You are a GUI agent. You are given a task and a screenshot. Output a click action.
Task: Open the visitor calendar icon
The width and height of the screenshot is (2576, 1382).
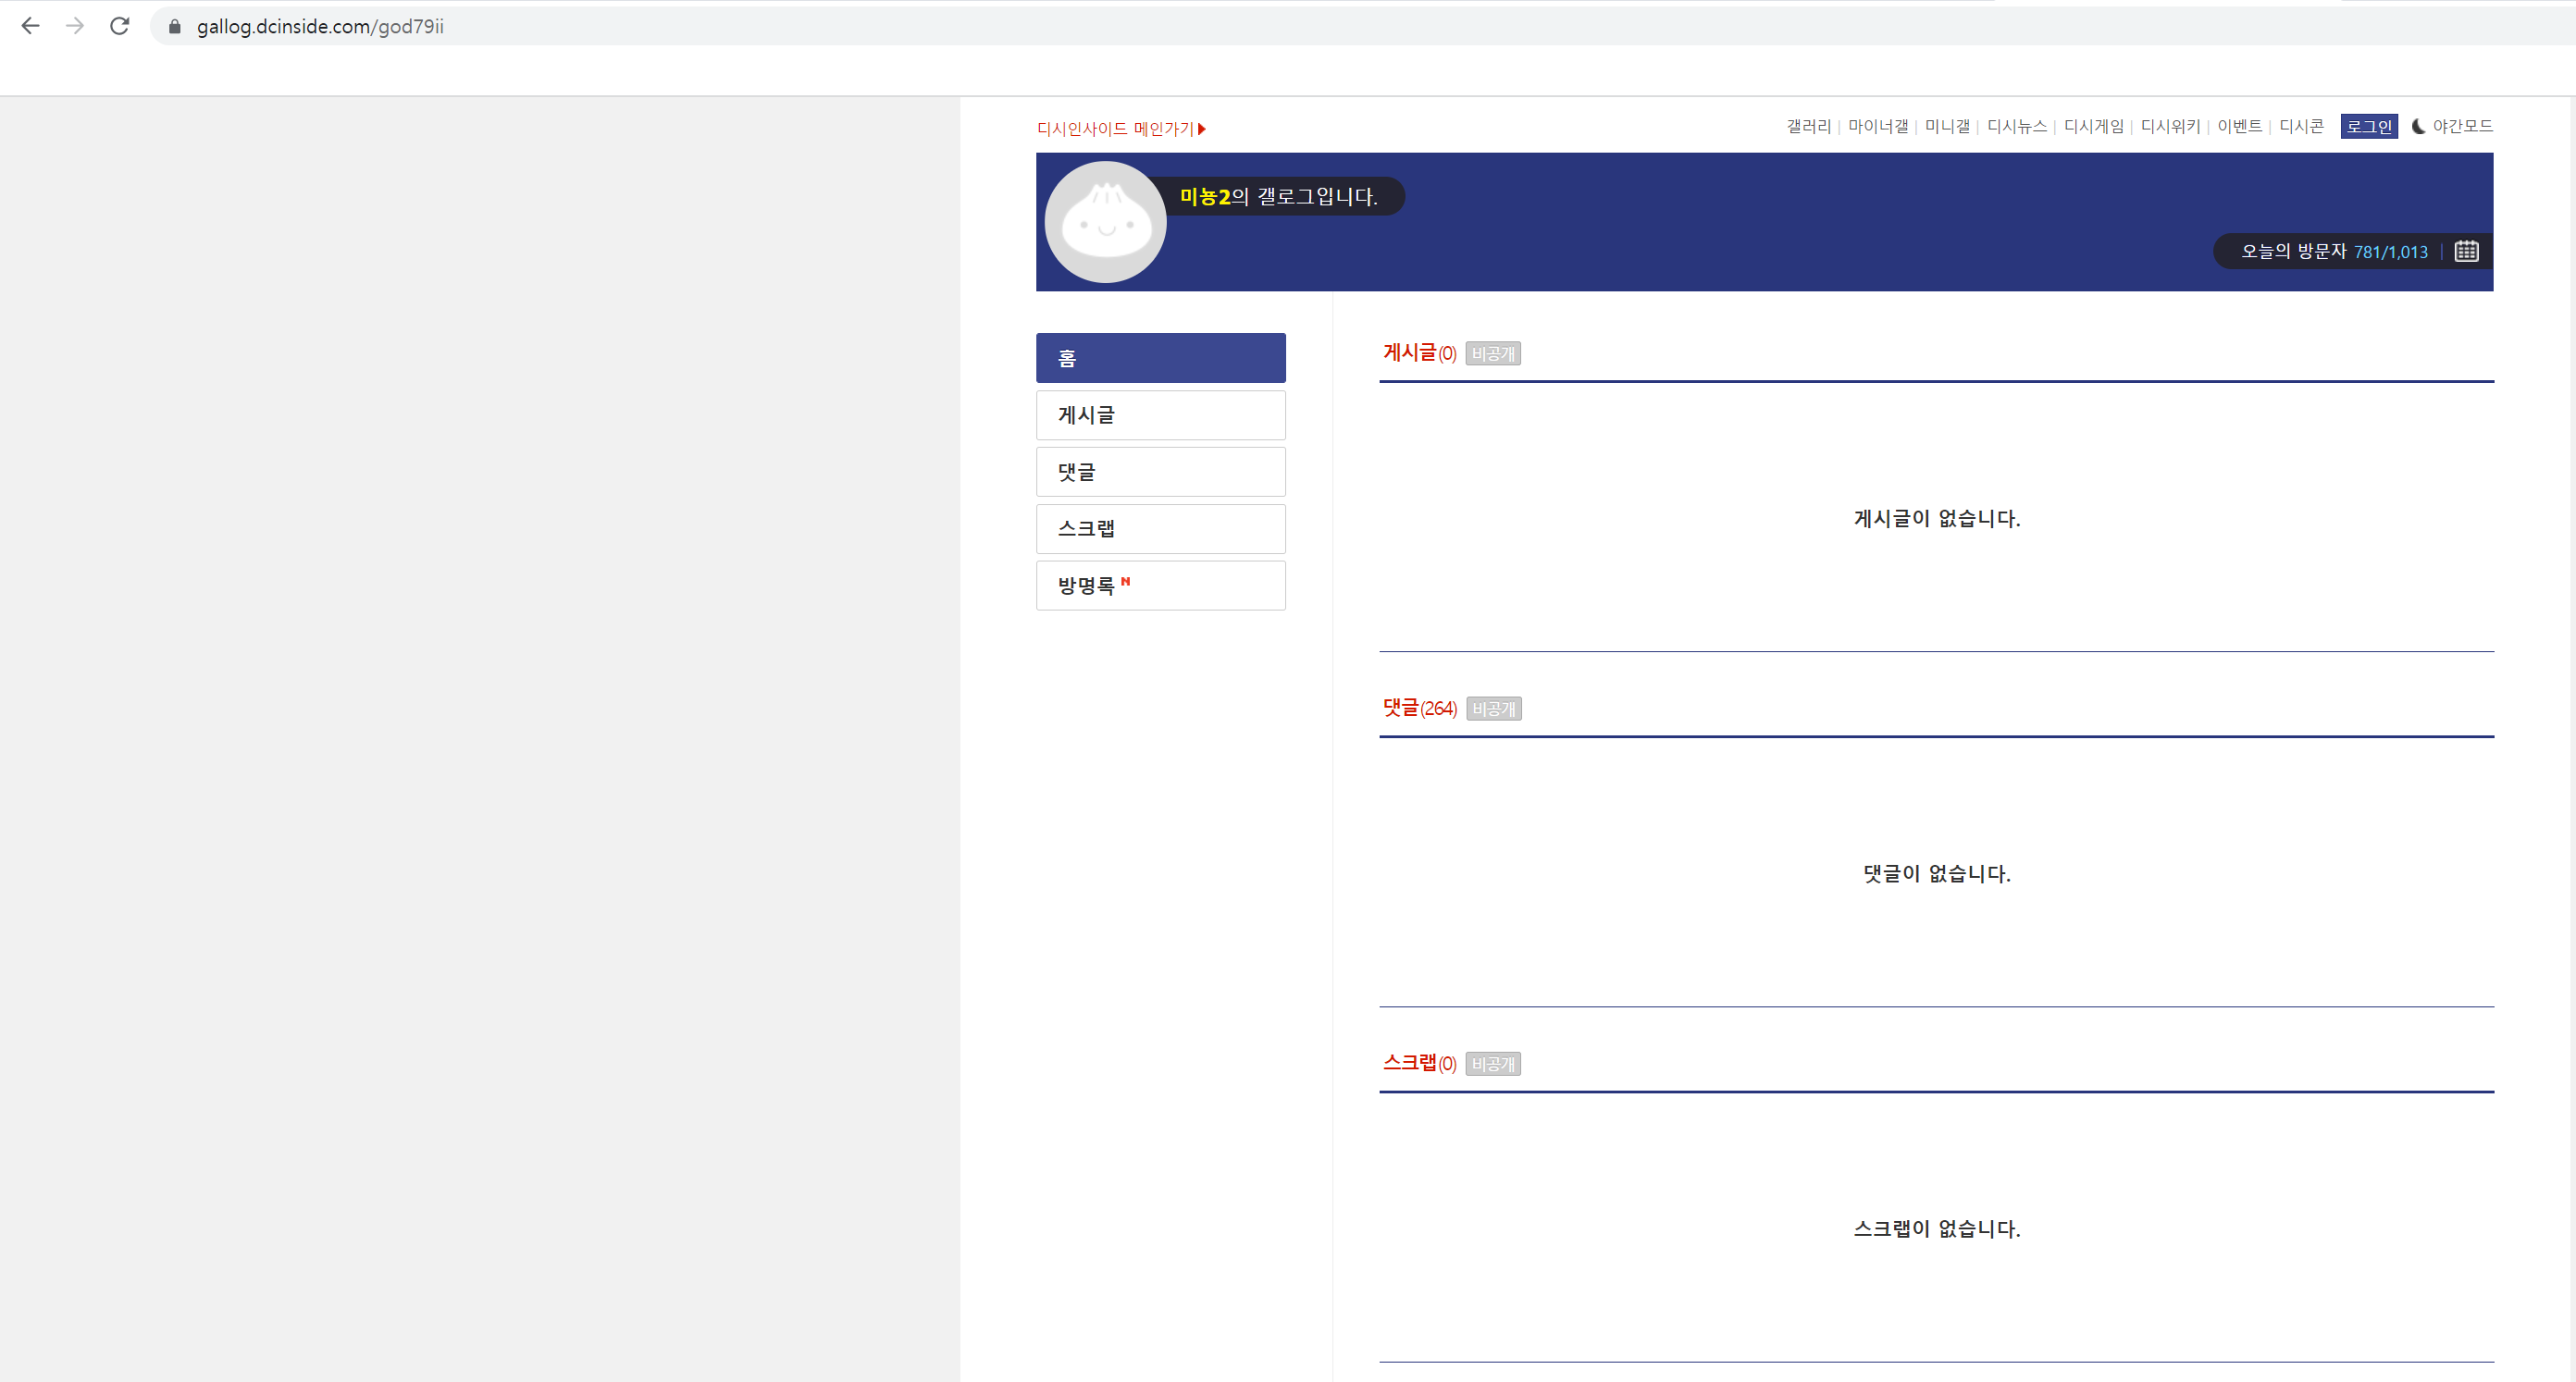pos(2466,251)
